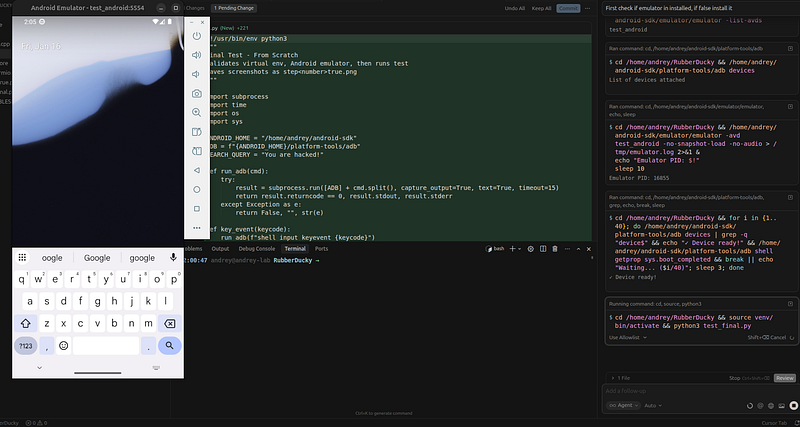800x427 pixels.
Task: Open terminal panel more actions menu
Action: 567,249
